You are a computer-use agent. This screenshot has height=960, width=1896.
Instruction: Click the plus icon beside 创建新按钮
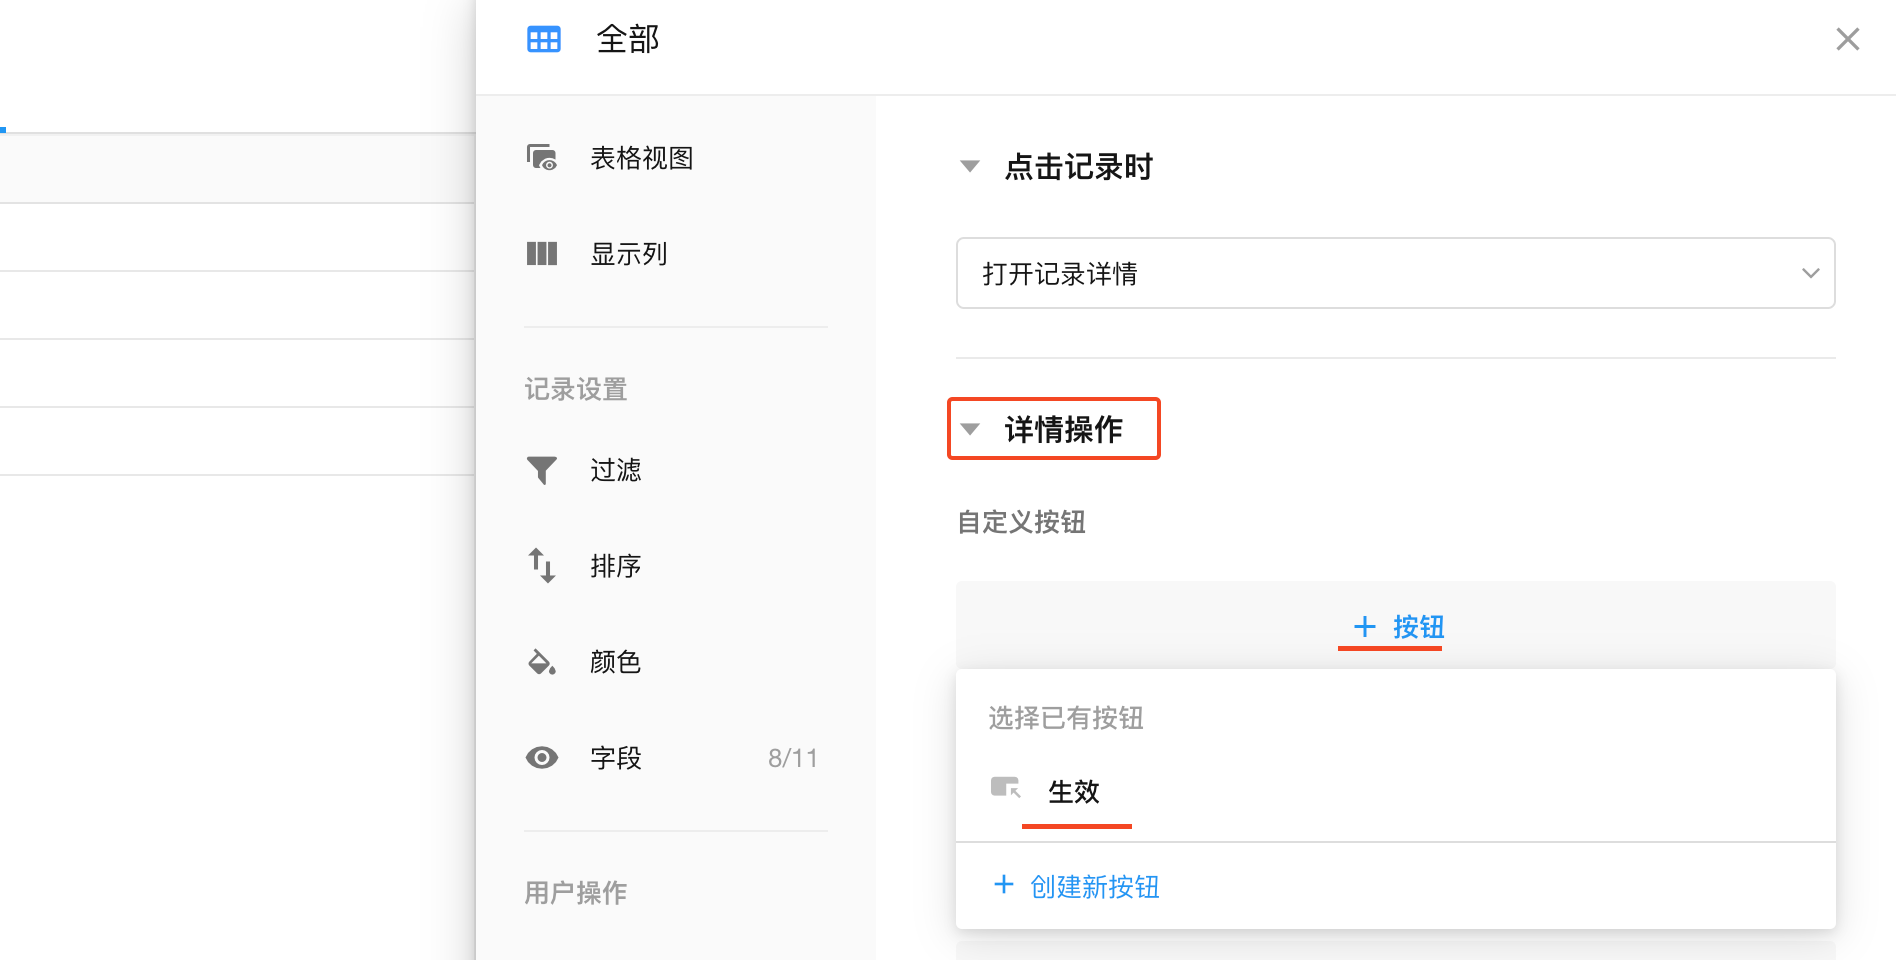point(1003,885)
